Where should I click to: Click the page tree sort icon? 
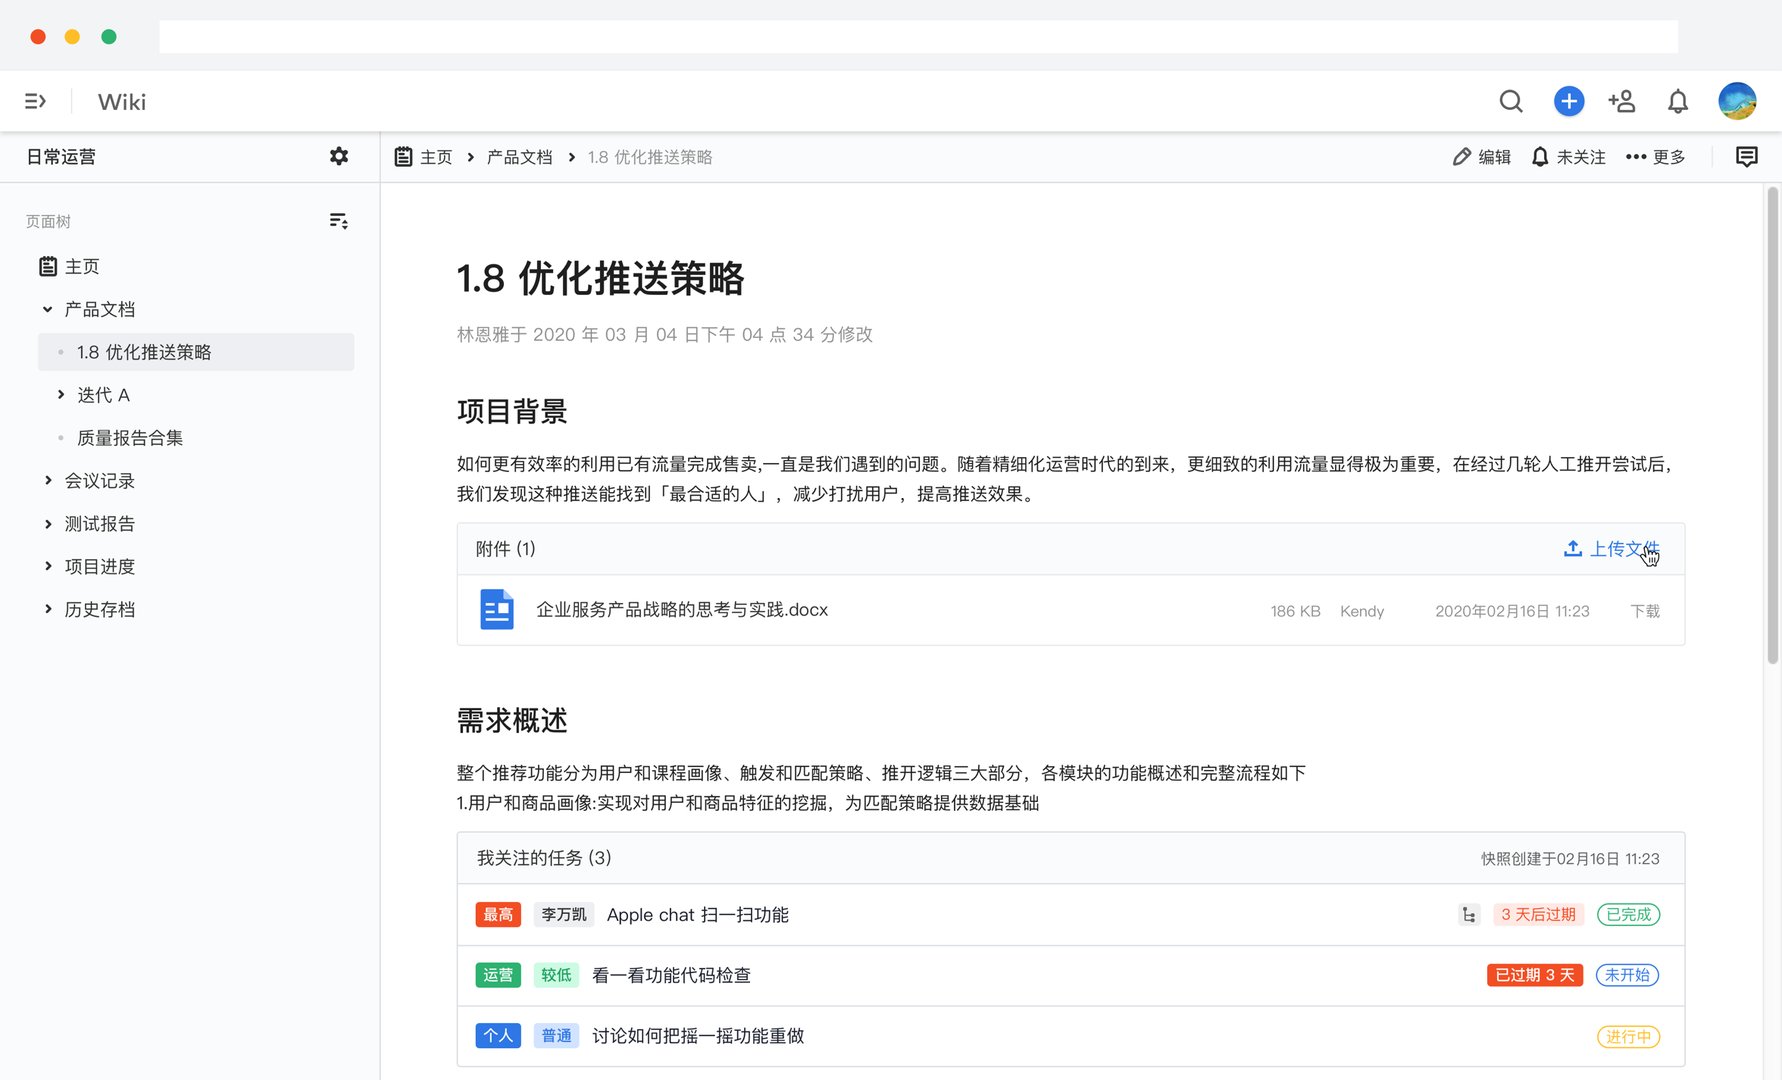pyautogui.click(x=338, y=220)
